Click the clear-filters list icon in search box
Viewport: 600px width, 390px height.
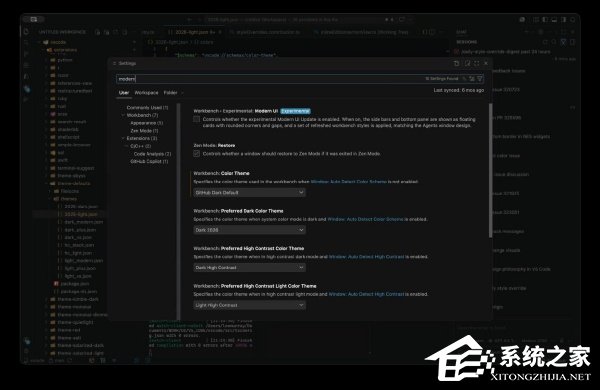pos(472,78)
